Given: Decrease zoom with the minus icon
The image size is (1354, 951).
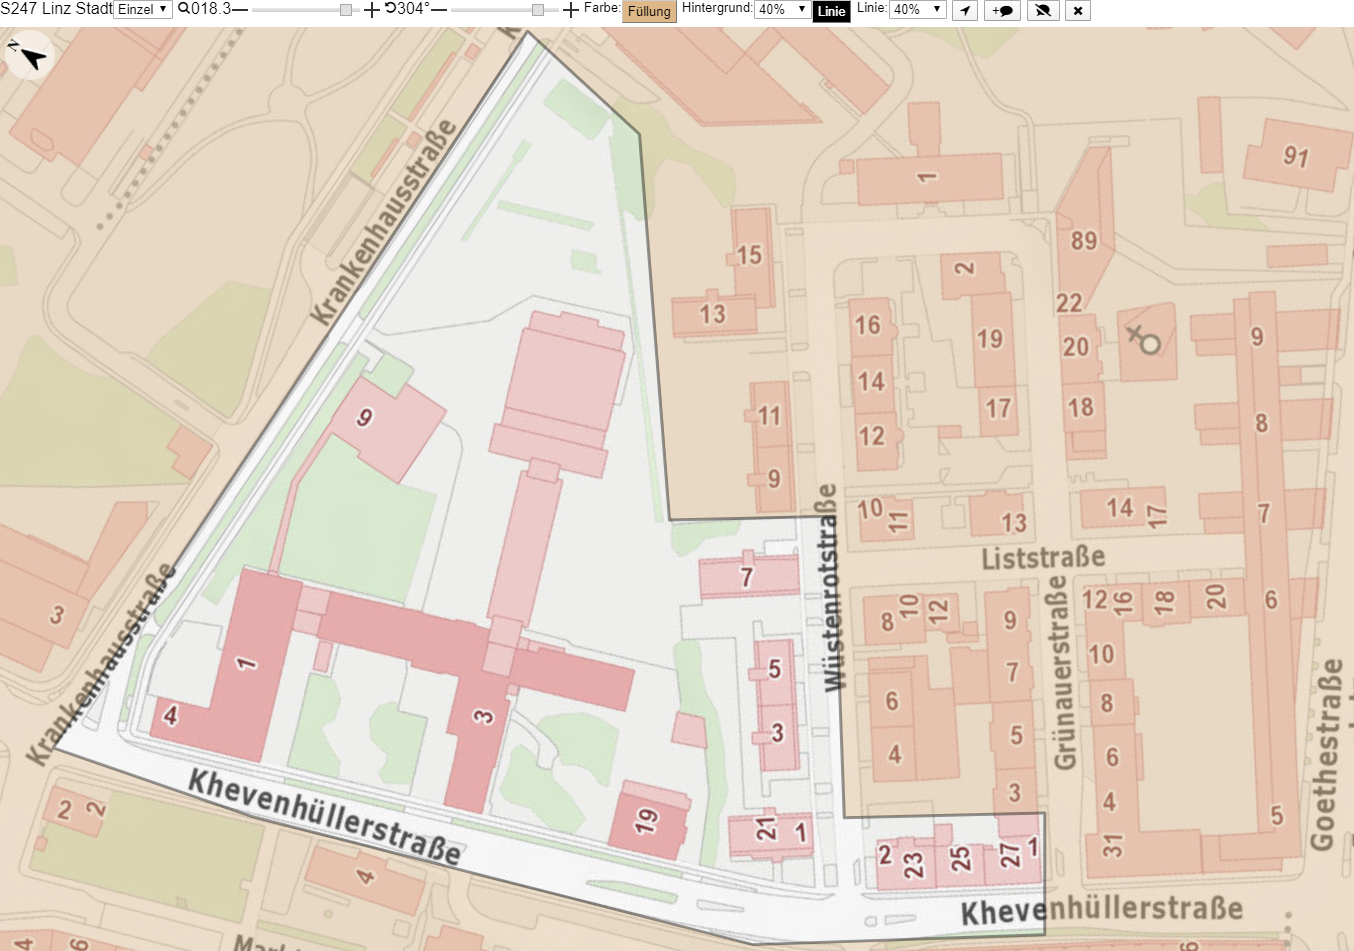Looking at the screenshot, I should (x=240, y=10).
